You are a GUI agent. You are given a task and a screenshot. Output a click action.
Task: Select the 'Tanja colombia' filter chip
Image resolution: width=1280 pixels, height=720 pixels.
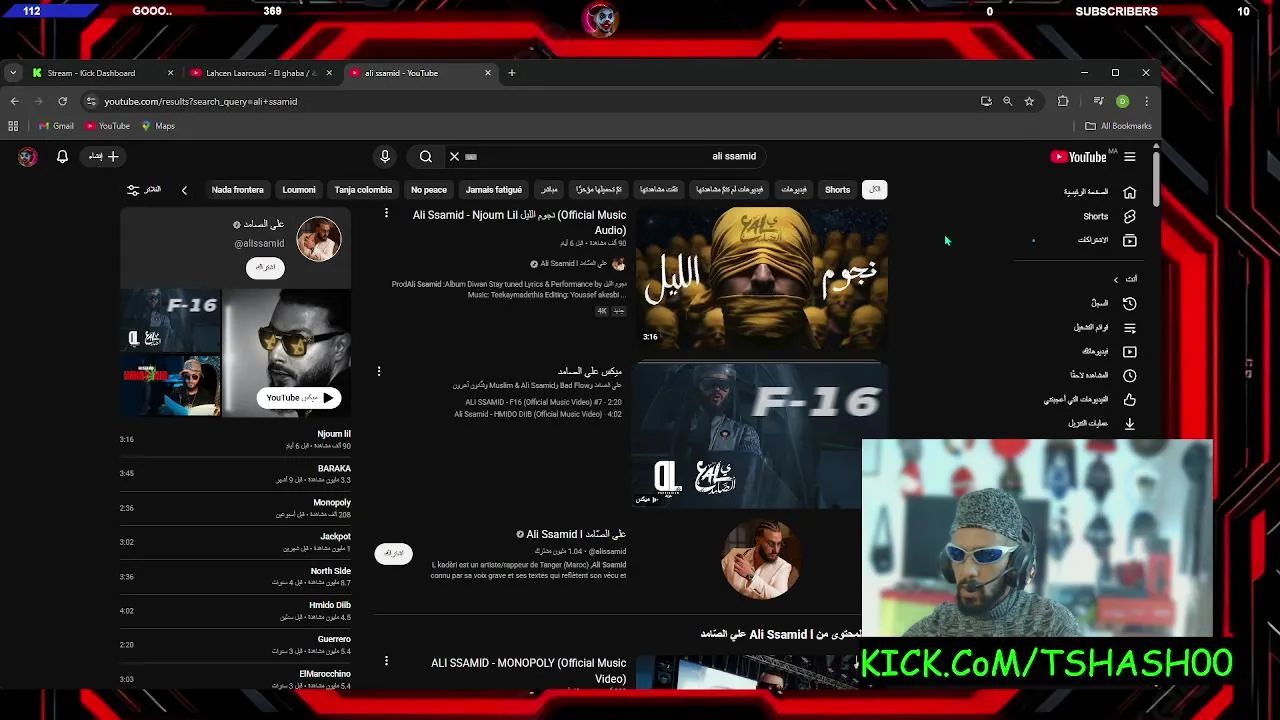[x=363, y=190]
